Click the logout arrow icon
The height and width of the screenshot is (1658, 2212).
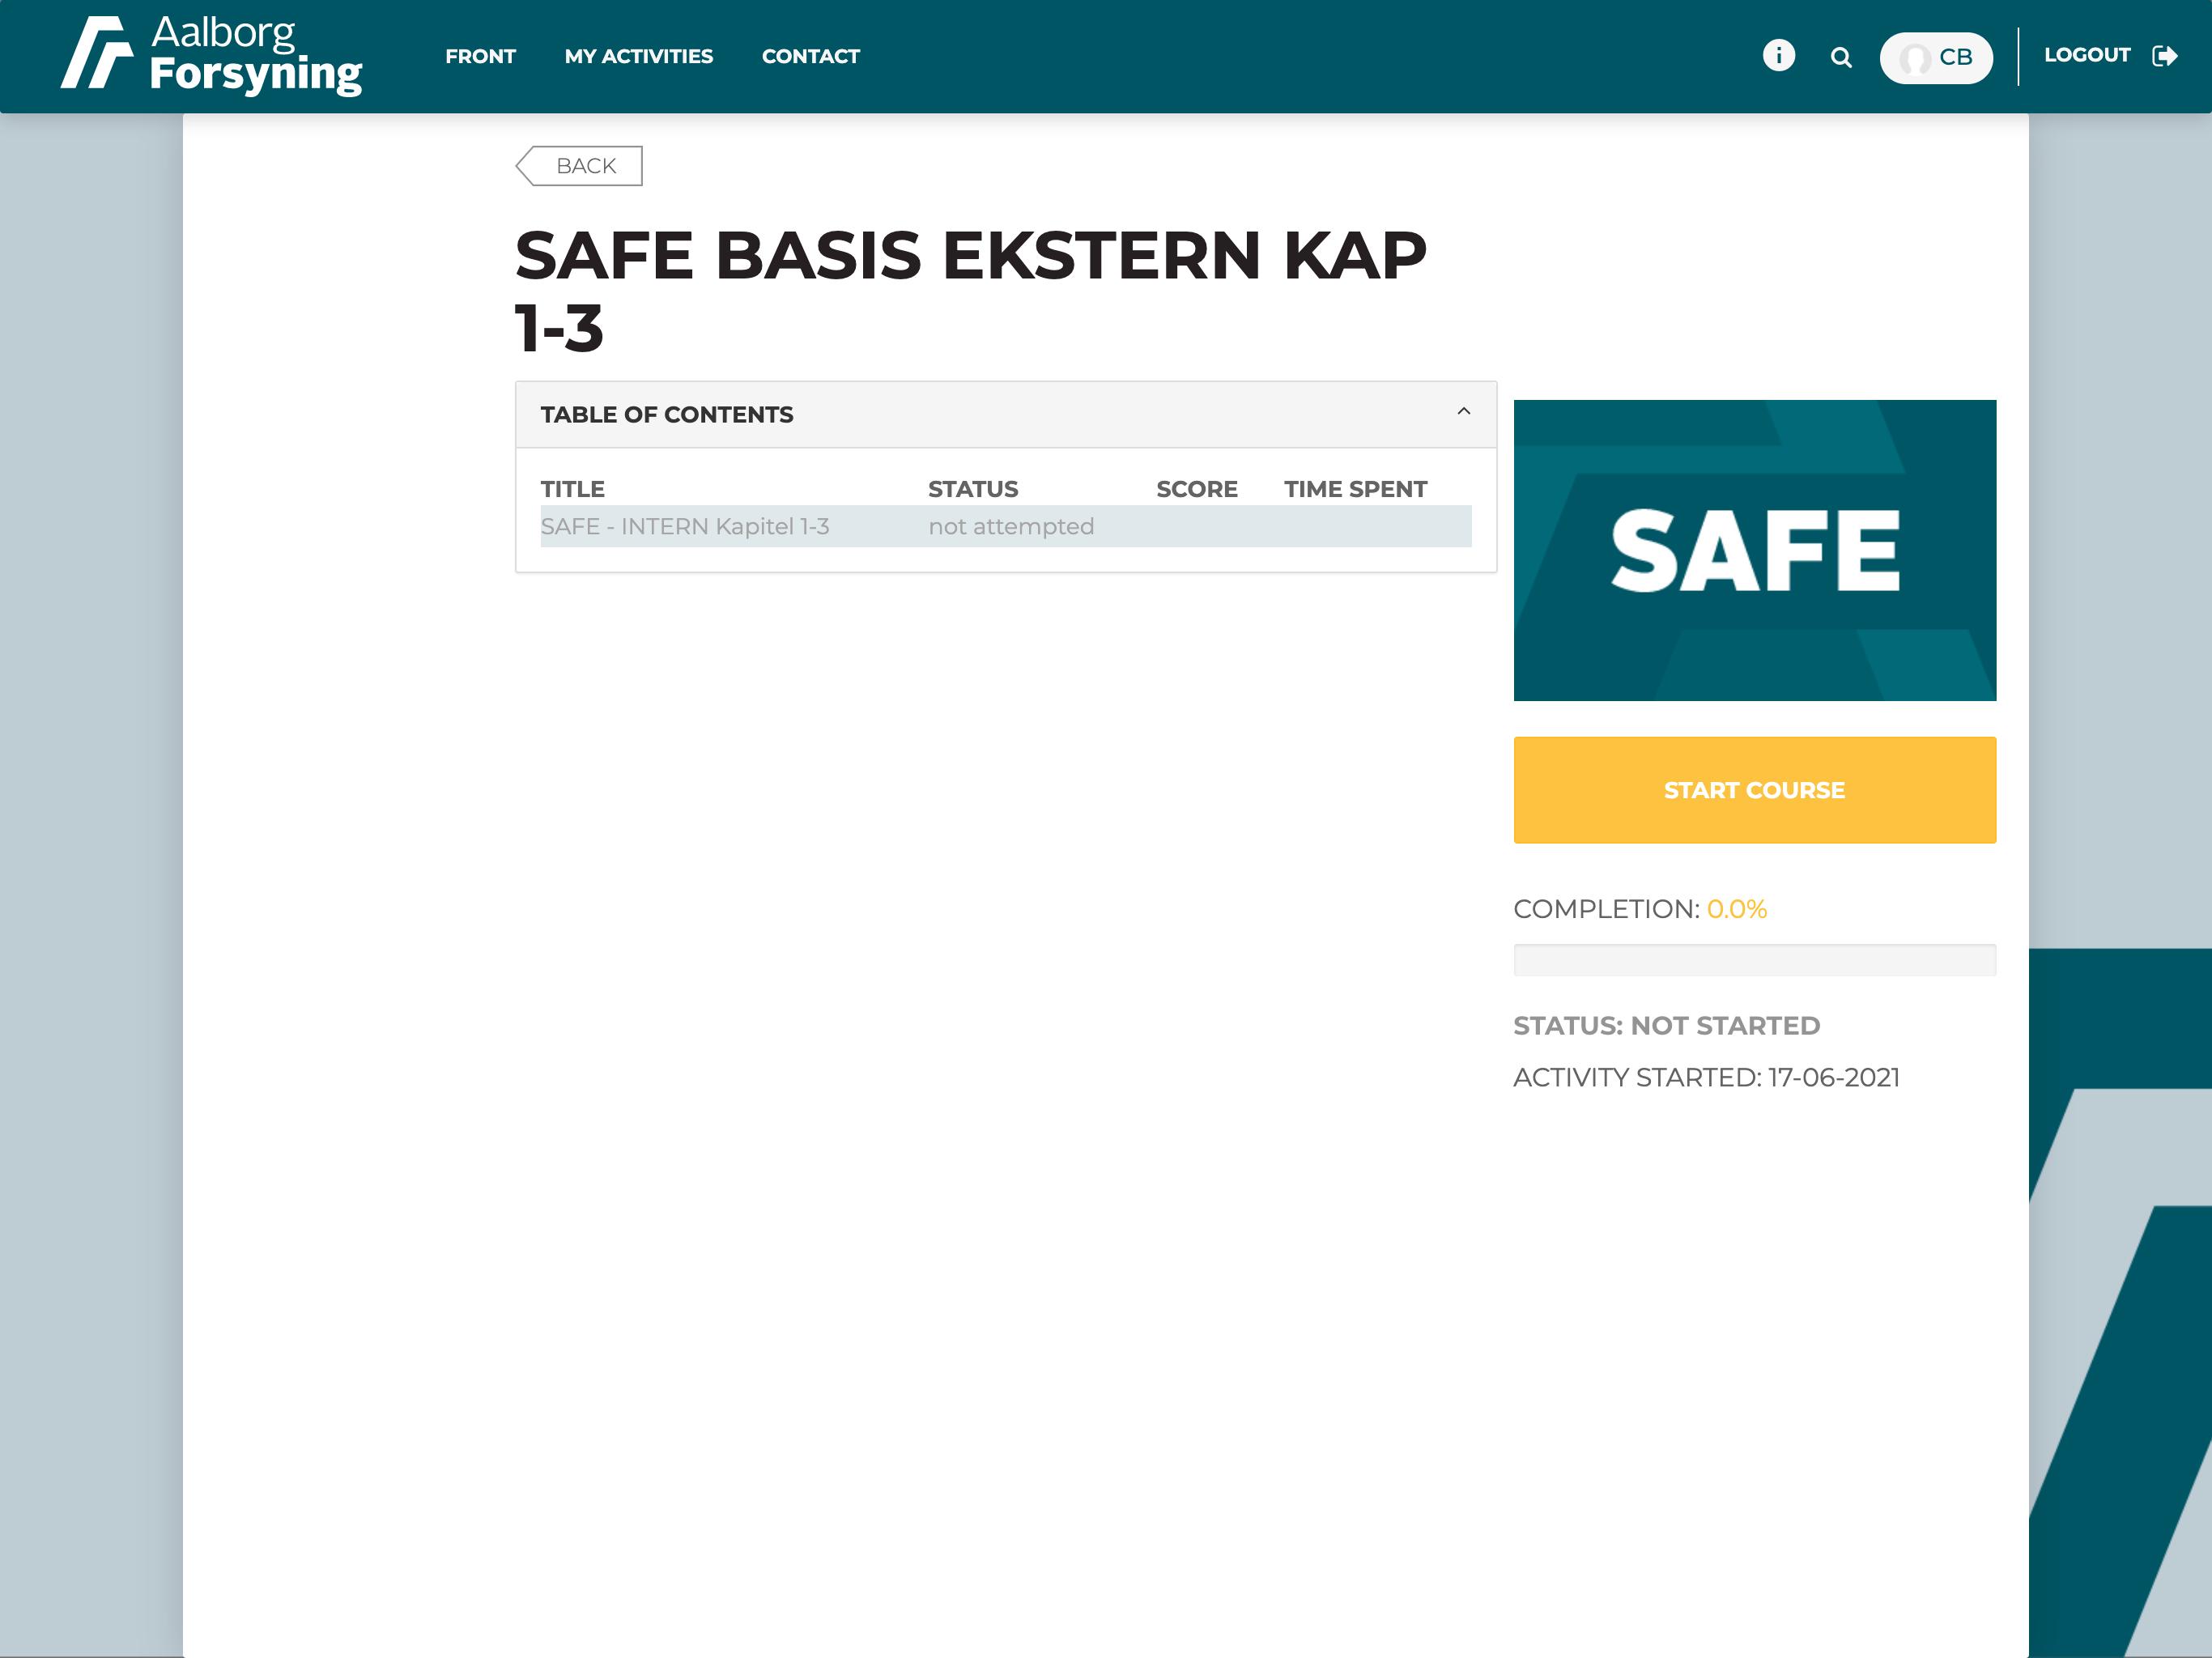(x=2165, y=56)
